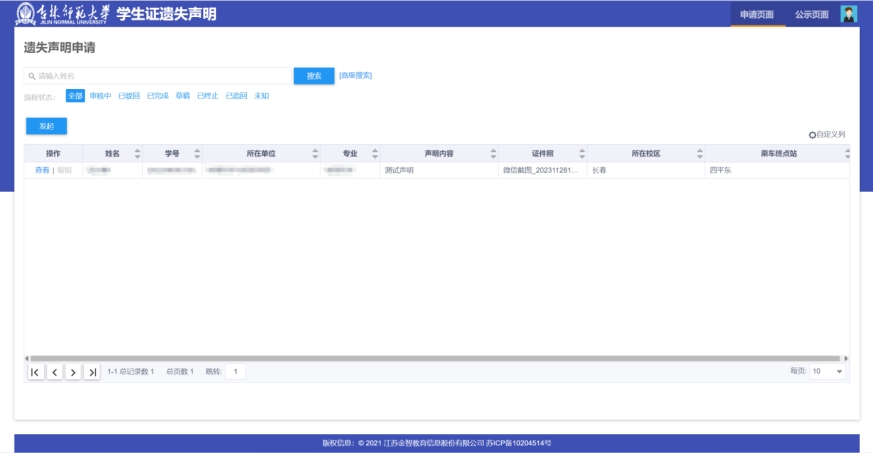This screenshot has height=453, width=873.
Task: Go to next page of results
Action: (73, 372)
